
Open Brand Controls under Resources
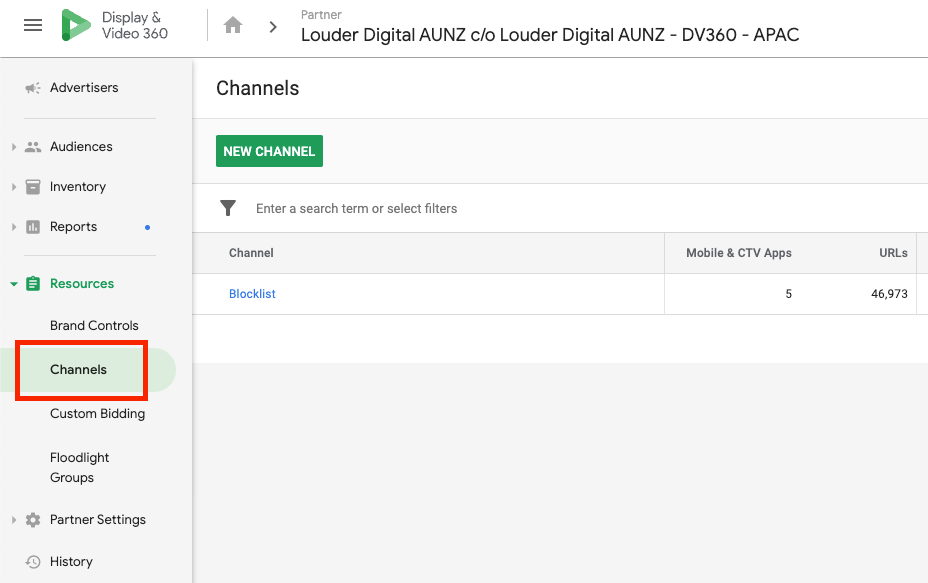point(94,326)
